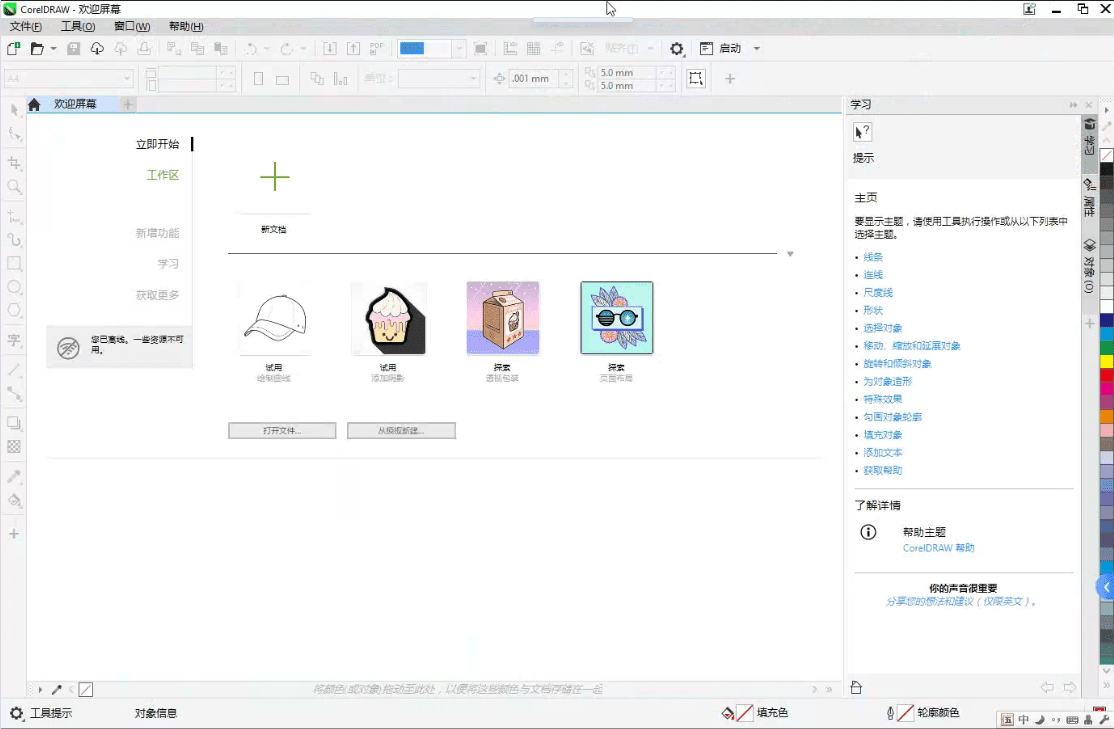Open the 添加文本 hint topic link
Image resolution: width=1114 pixels, height=729 pixels.
tap(882, 453)
